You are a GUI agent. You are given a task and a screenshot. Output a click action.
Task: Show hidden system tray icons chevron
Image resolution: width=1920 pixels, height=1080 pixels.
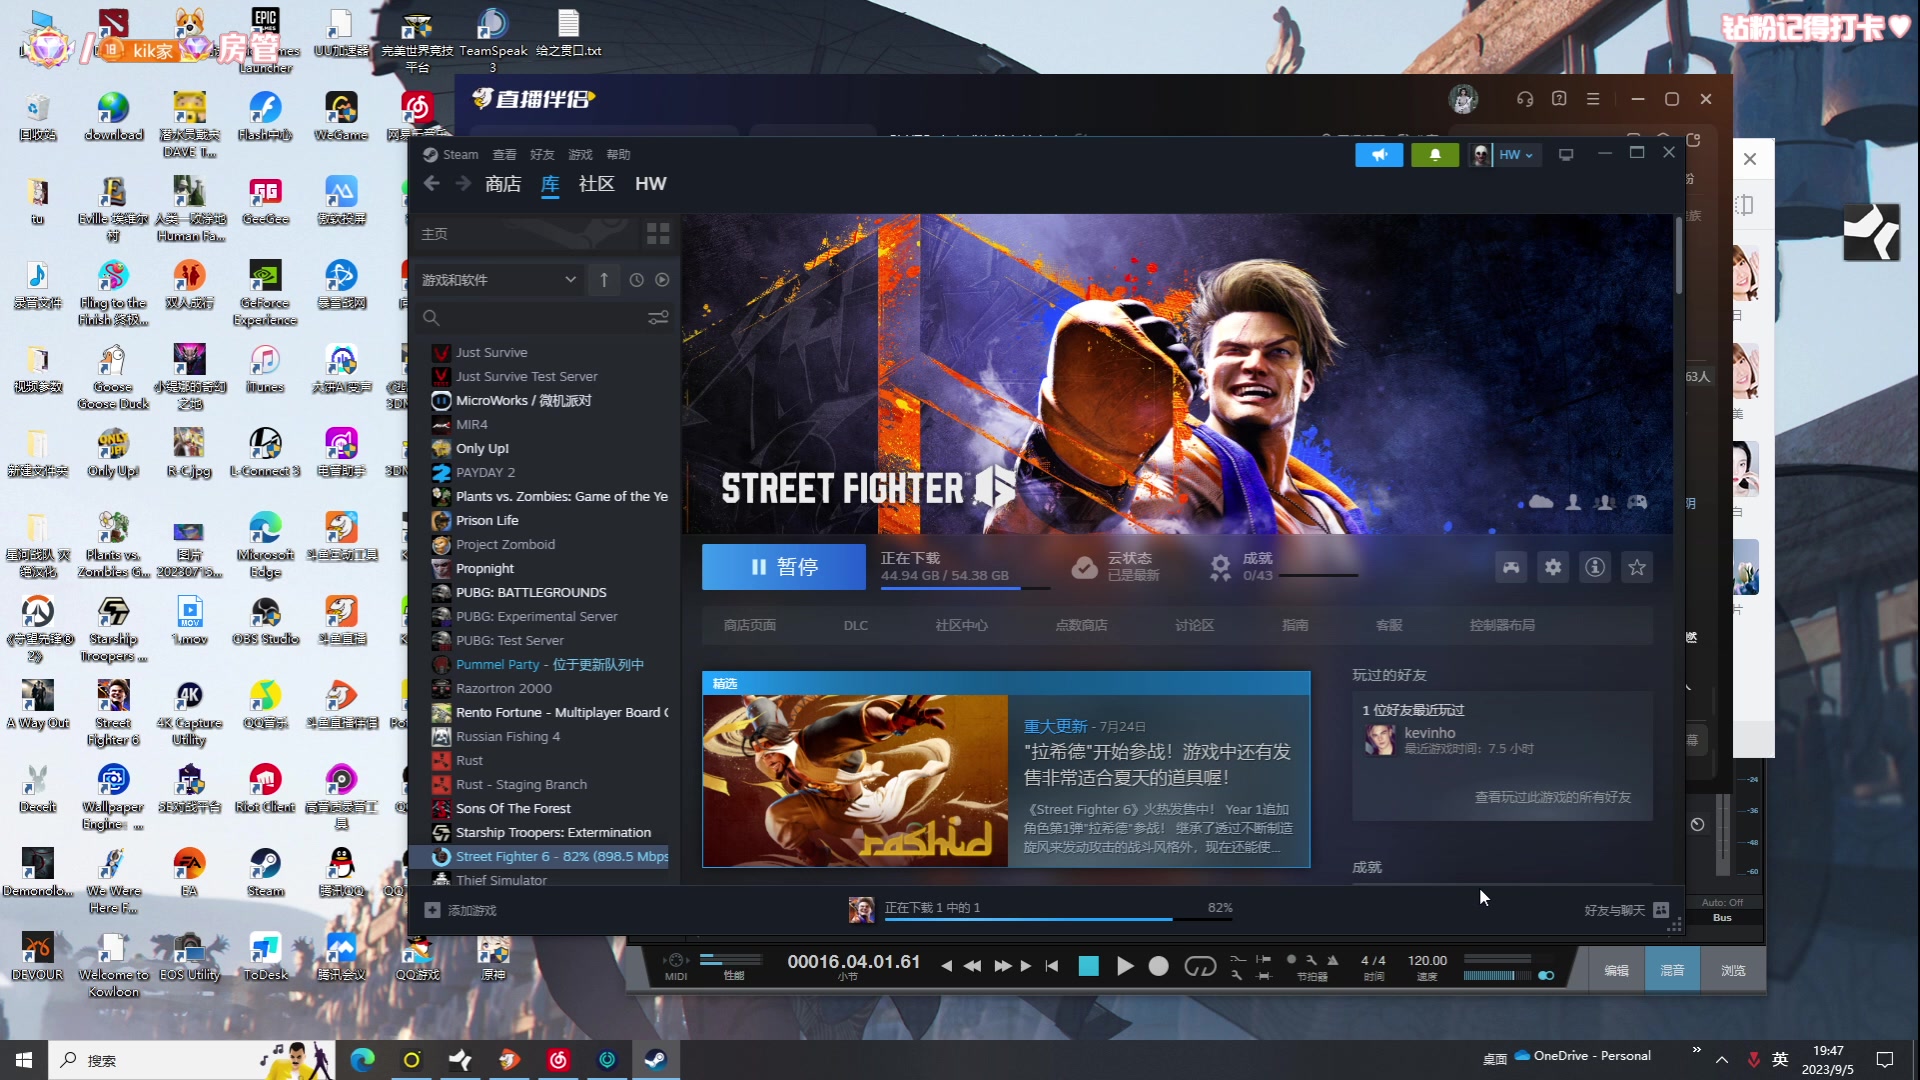[x=1722, y=1060]
